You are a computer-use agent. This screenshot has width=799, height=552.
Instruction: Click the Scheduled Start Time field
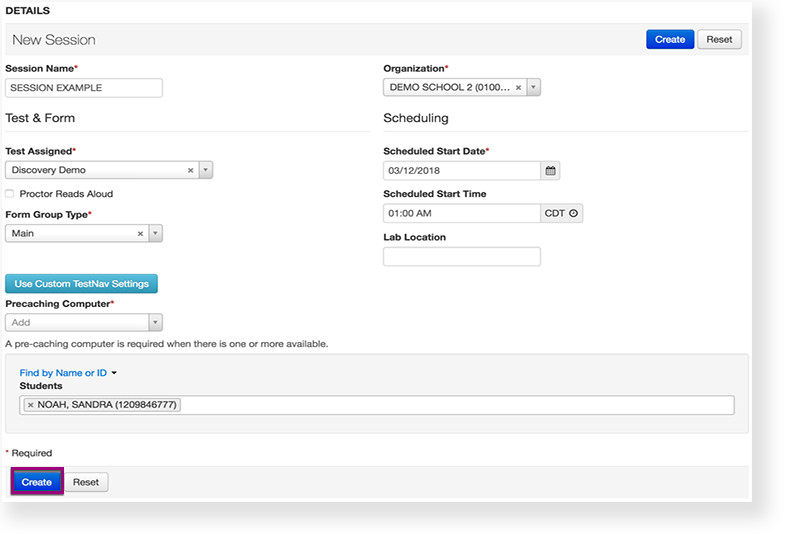[x=461, y=213]
